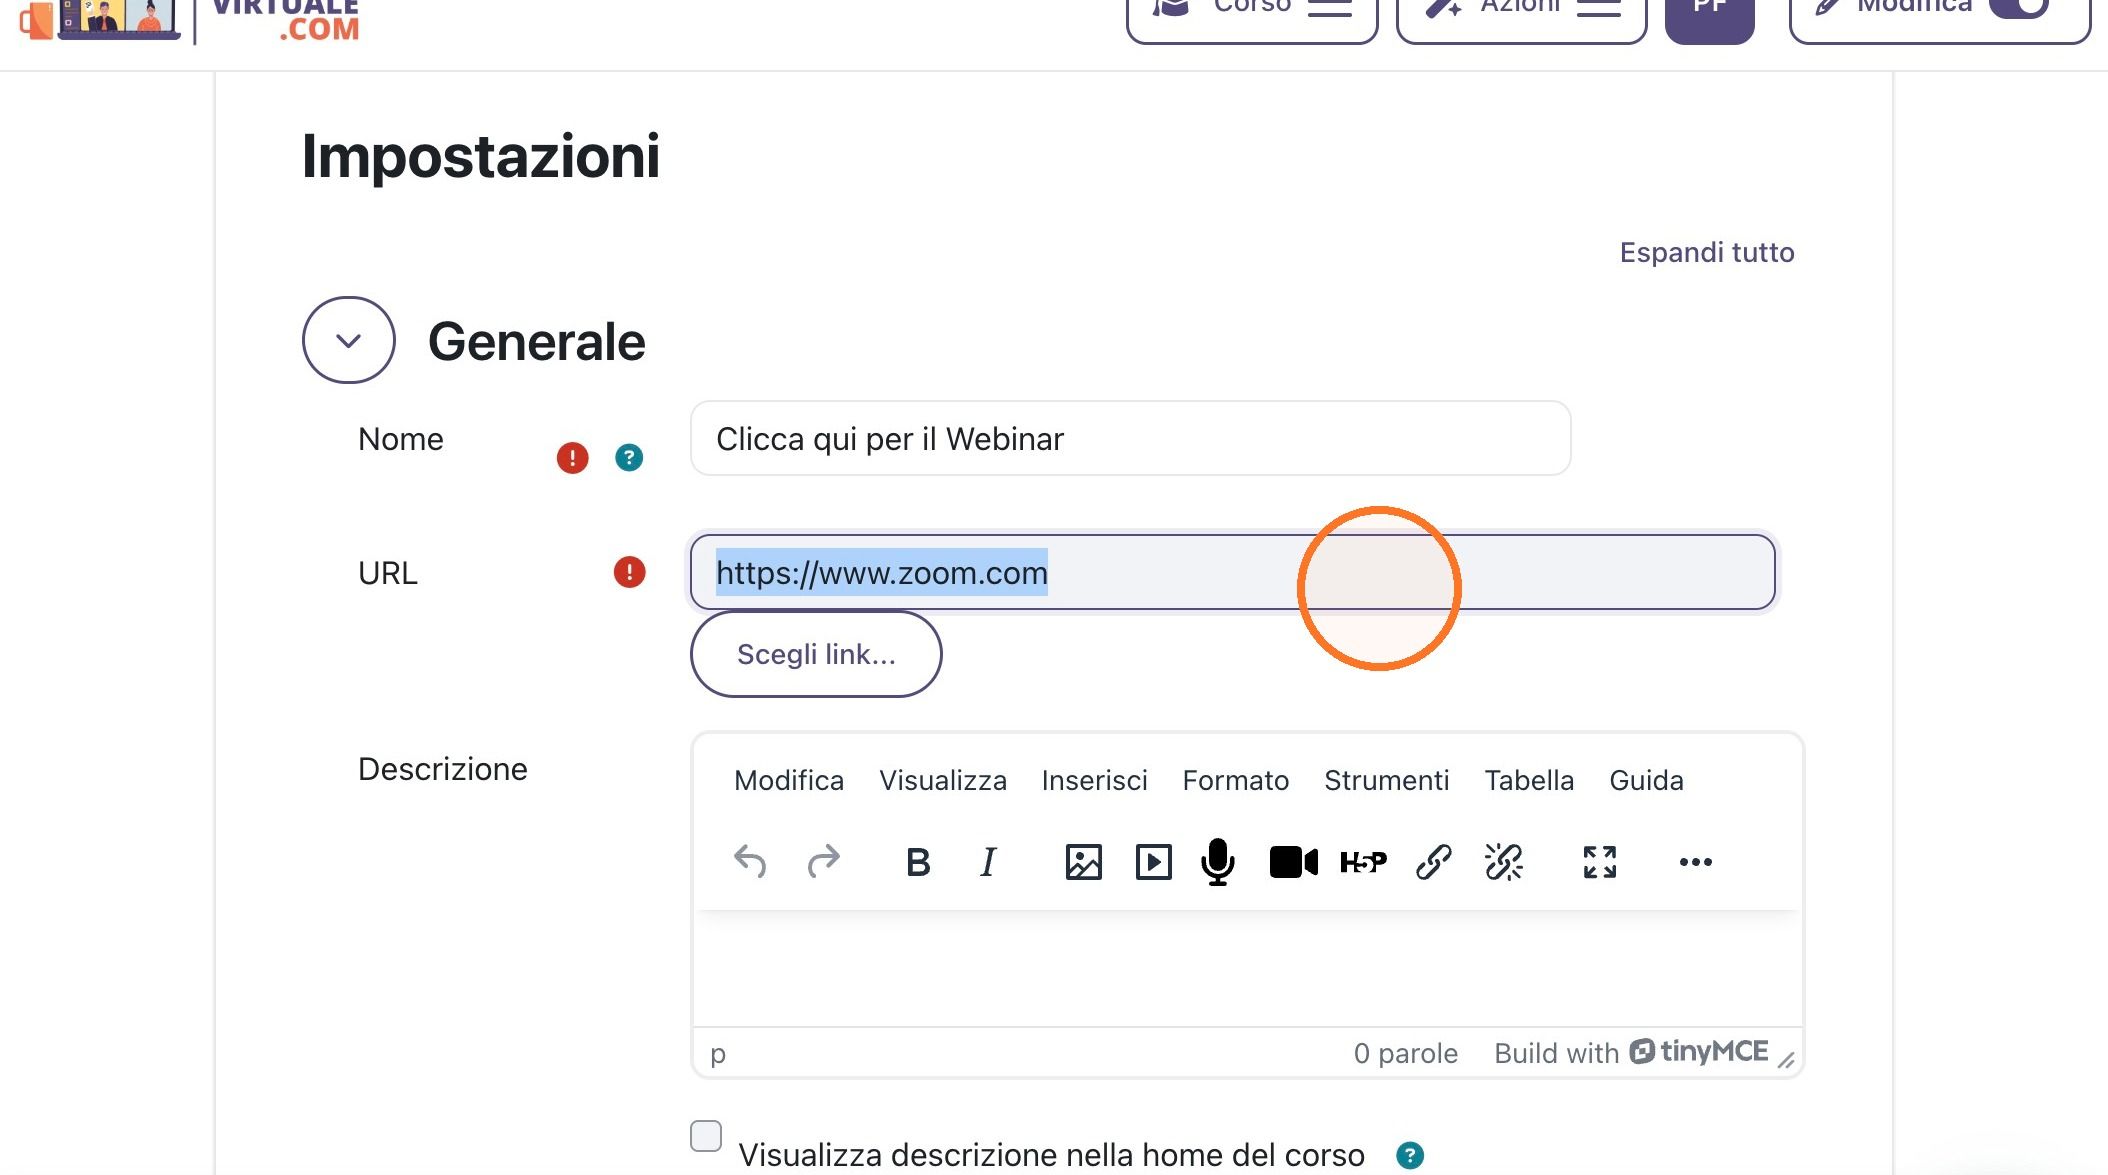Remove link with broken chain icon

click(1503, 862)
